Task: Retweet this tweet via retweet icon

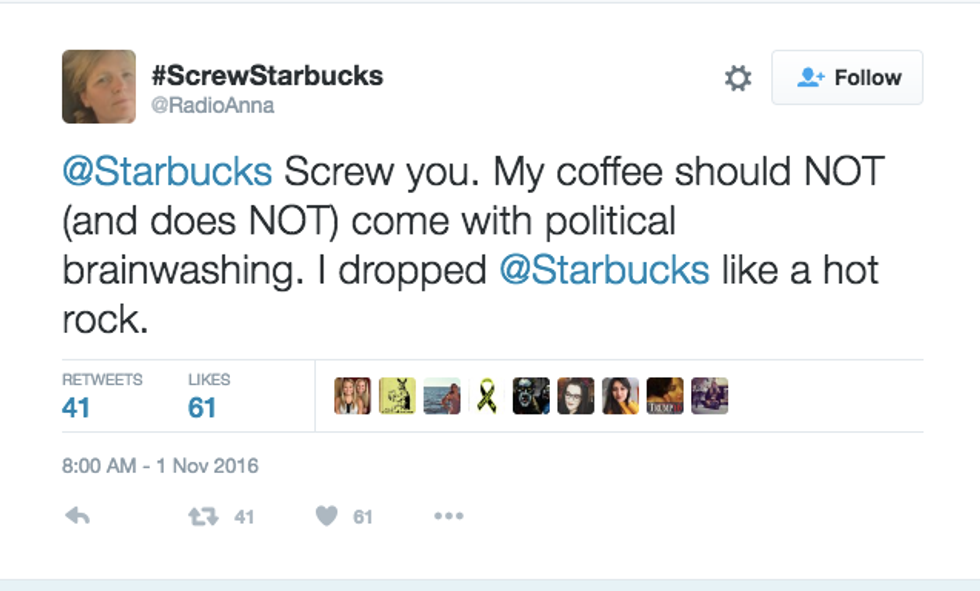Action: point(202,516)
